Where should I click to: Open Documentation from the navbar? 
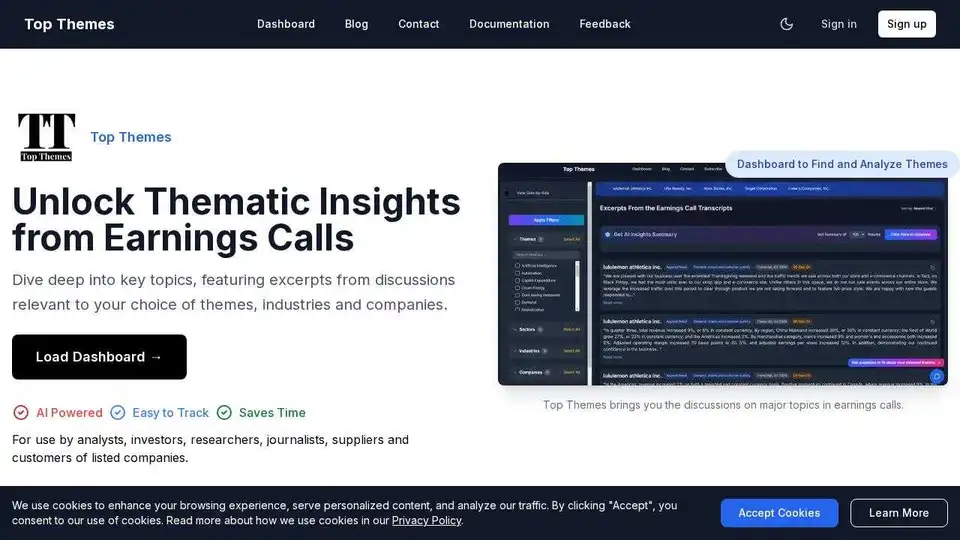[509, 24]
